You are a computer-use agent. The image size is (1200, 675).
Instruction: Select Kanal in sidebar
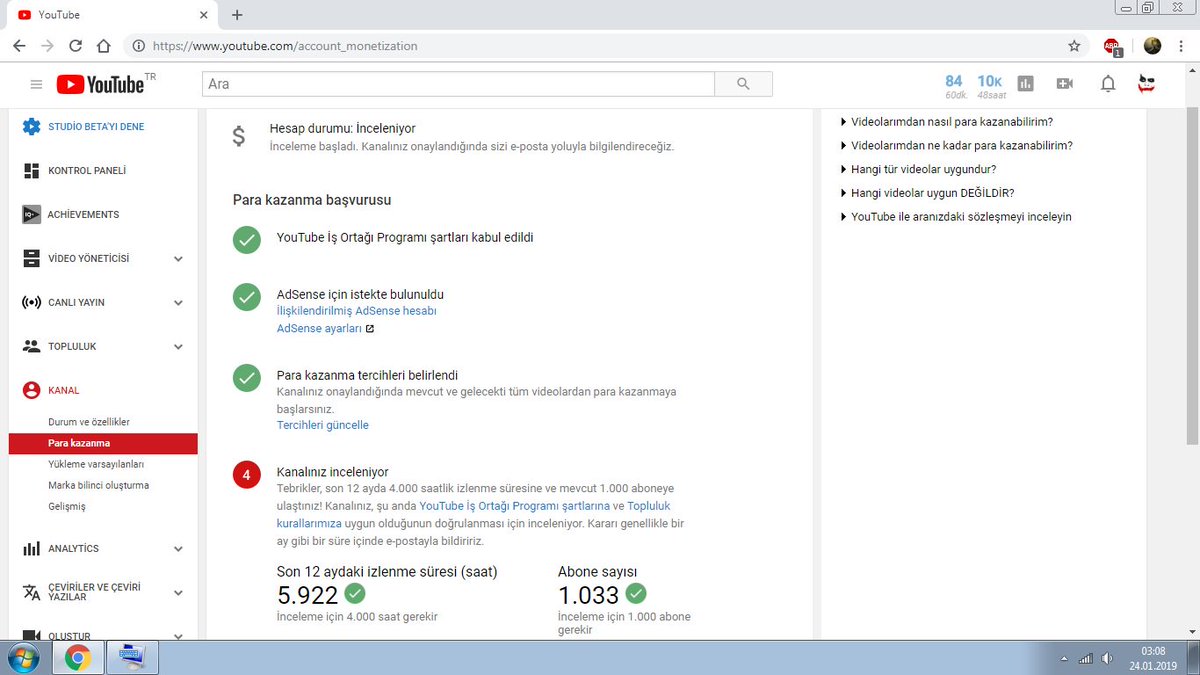click(64, 390)
